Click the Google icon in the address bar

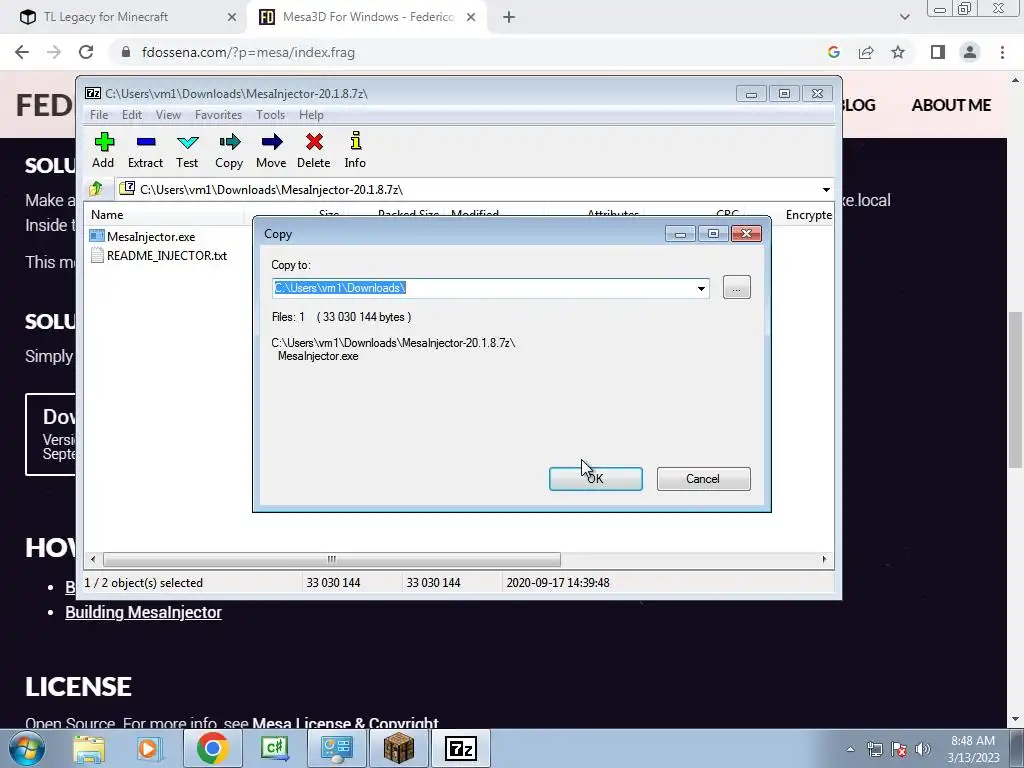click(x=833, y=52)
